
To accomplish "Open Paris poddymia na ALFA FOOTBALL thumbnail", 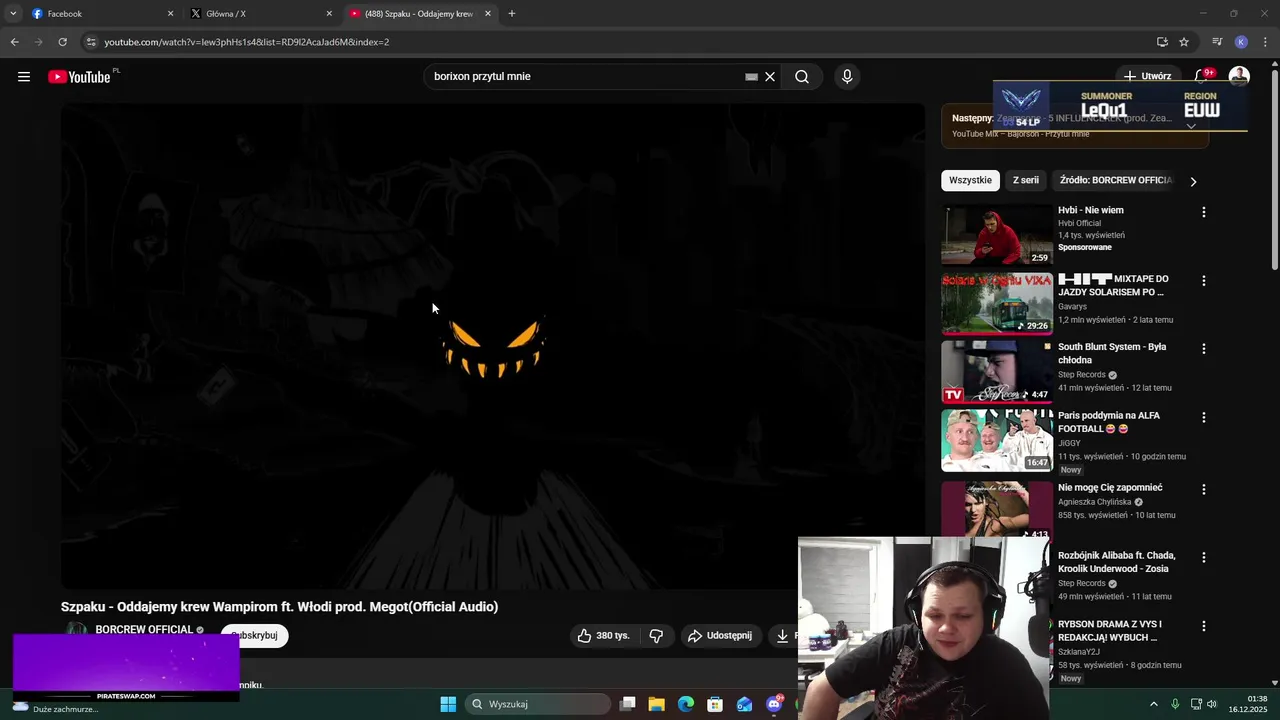I will [x=997, y=440].
